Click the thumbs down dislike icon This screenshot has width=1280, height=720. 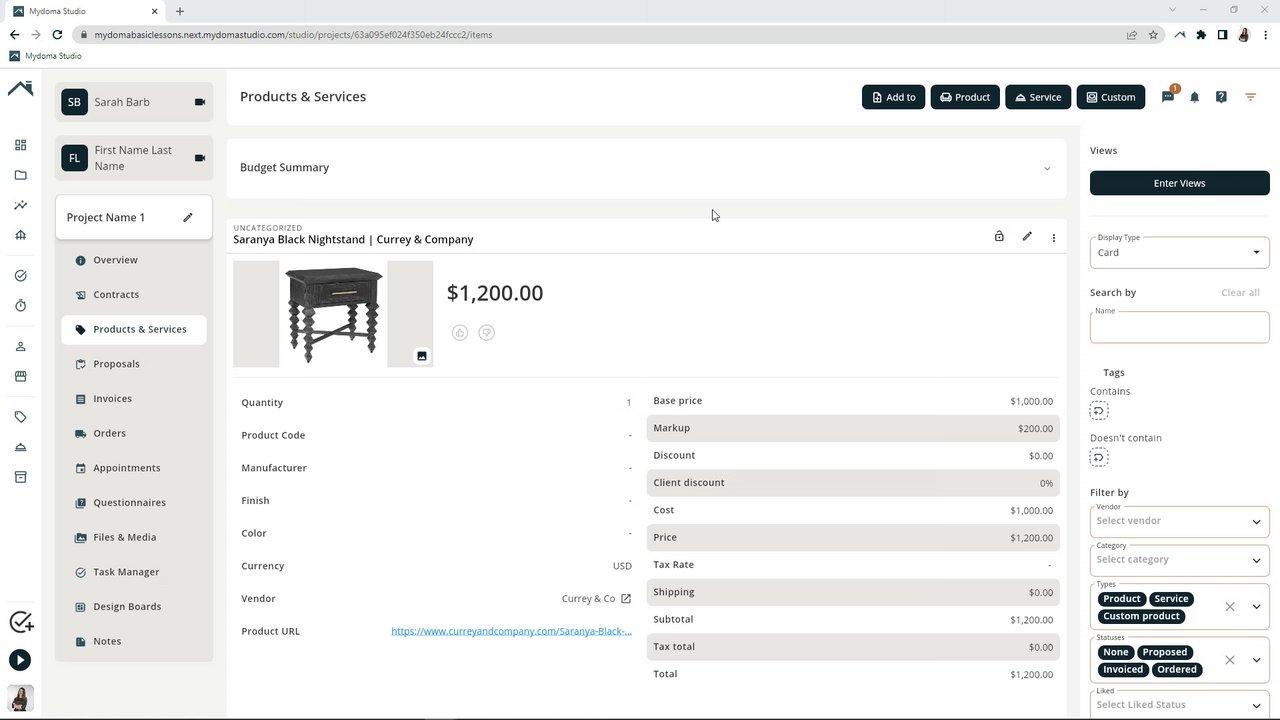pyautogui.click(x=487, y=333)
